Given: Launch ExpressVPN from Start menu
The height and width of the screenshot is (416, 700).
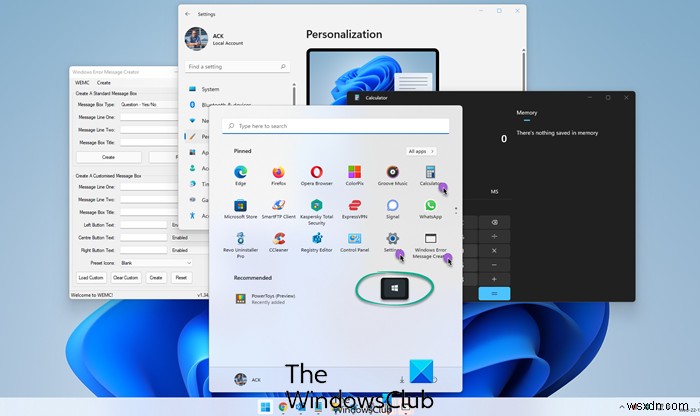Looking at the screenshot, I should pyautogui.click(x=354, y=208).
